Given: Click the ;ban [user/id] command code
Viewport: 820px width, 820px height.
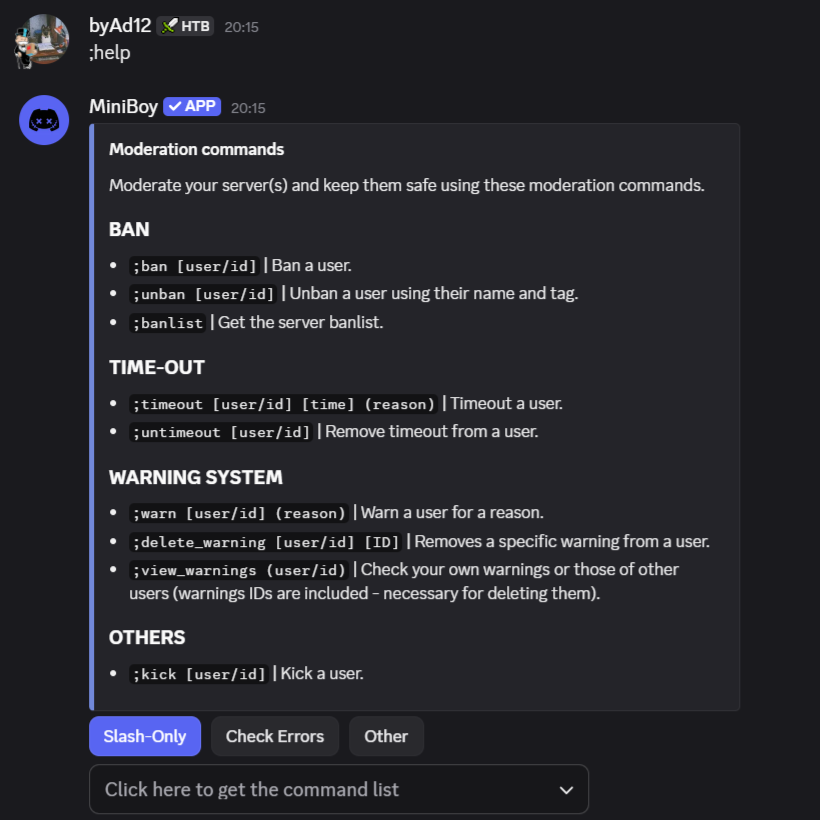Looking at the screenshot, I should tap(195, 266).
